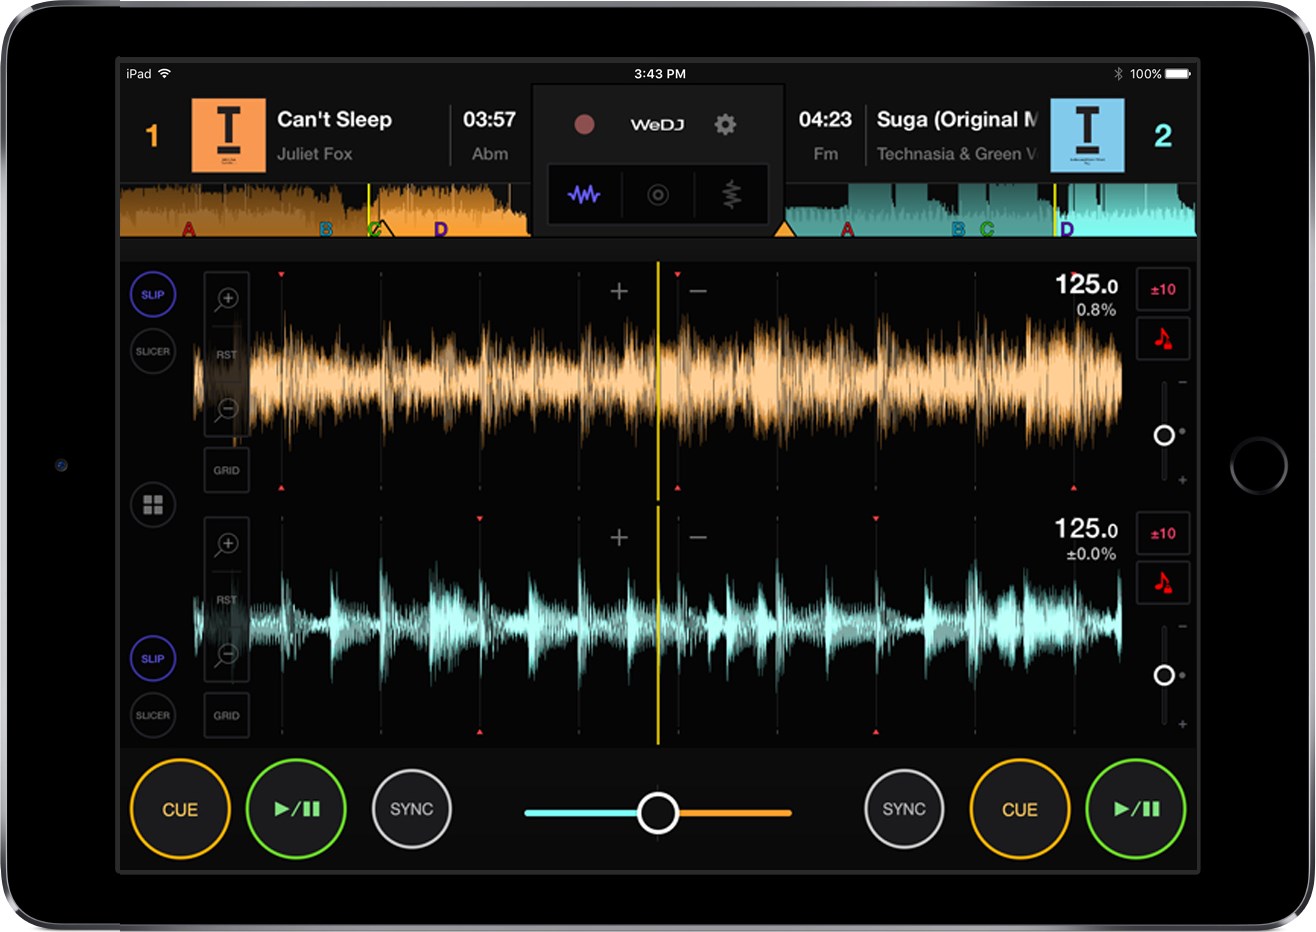1316x932 pixels.
Task: Select the Suga (Original M track title
Action: 957,119
